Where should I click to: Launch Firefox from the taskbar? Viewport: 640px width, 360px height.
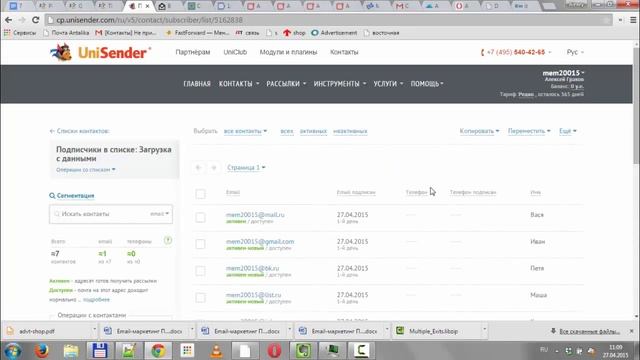point(41,351)
